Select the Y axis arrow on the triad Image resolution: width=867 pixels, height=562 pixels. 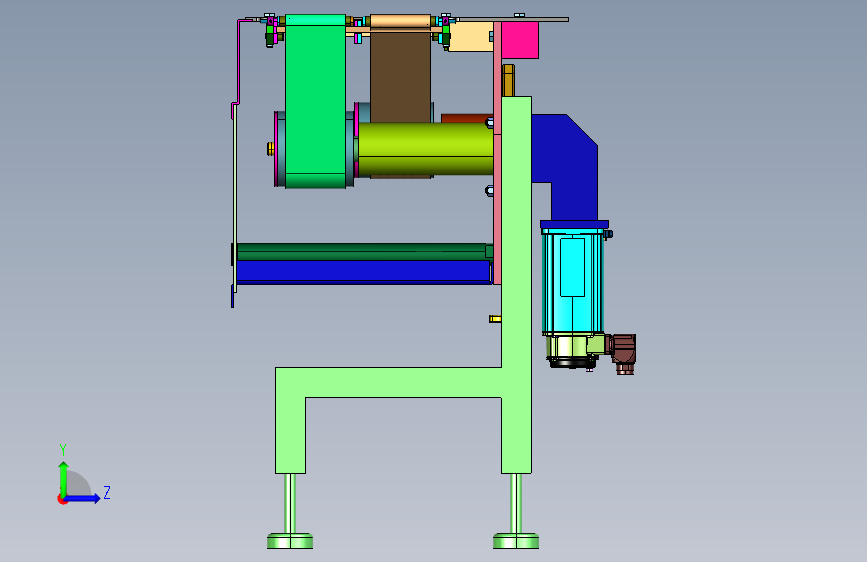(x=64, y=478)
